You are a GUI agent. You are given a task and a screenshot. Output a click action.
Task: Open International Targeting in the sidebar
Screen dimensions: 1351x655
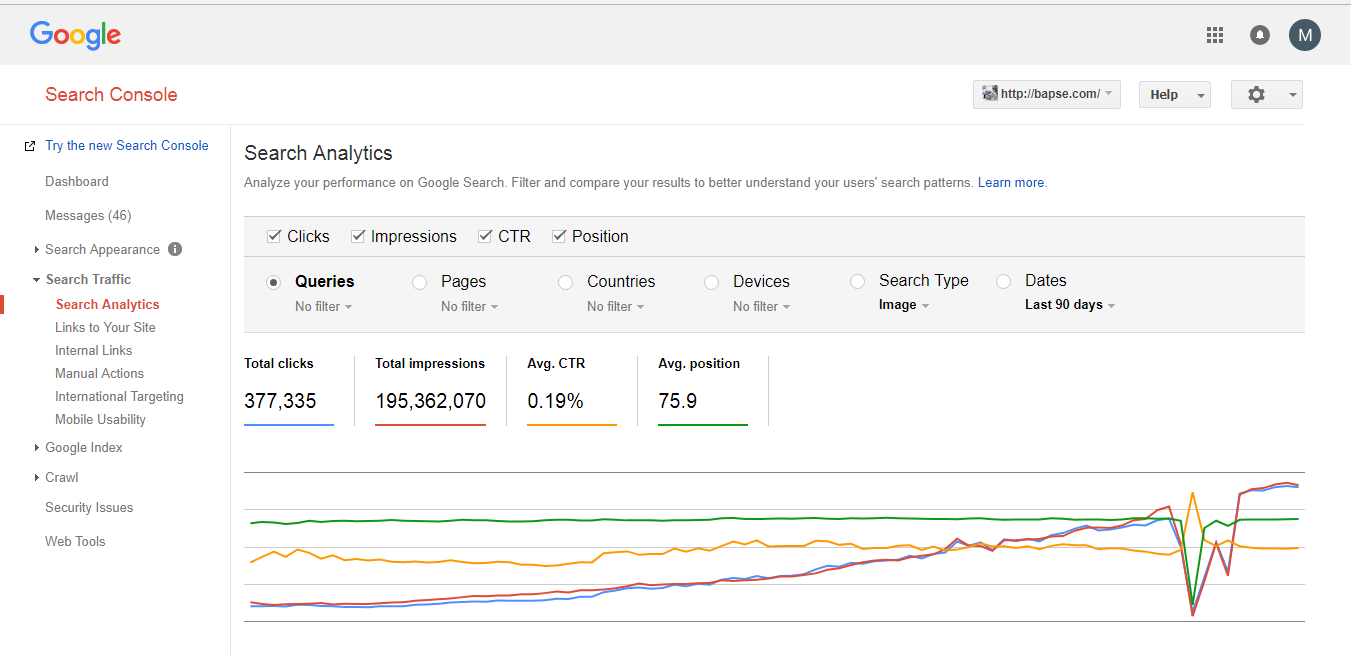pyautogui.click(x=119, y=397)
